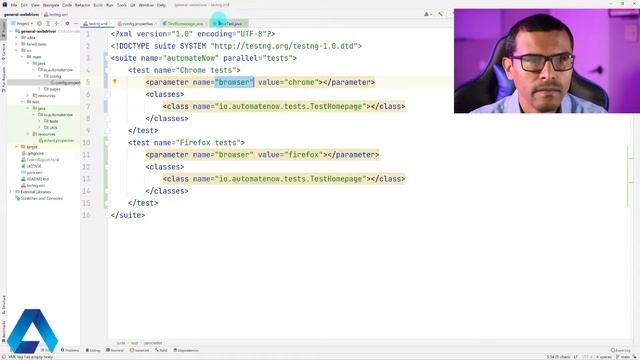Open the File menu
Image resolution: width=640 pixels, height=360 pixels.
click(x=14, y=5)
